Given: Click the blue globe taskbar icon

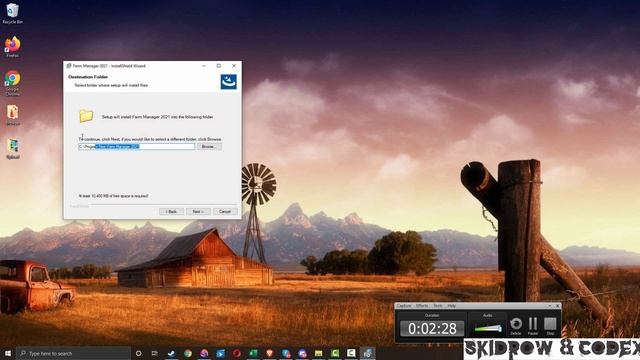Looking at the screenshot, I should point(286,353).
